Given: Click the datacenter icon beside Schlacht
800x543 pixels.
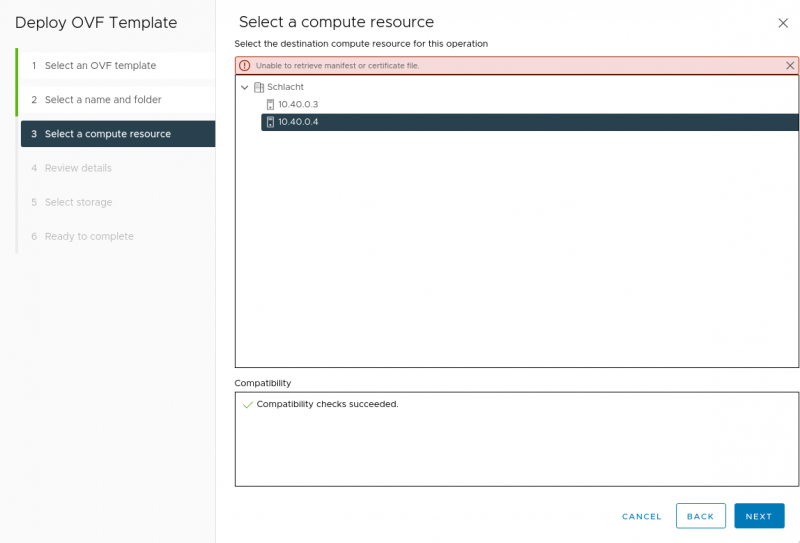Looking at the screenshot, I should pyautogui.click(x=259, y=87).
